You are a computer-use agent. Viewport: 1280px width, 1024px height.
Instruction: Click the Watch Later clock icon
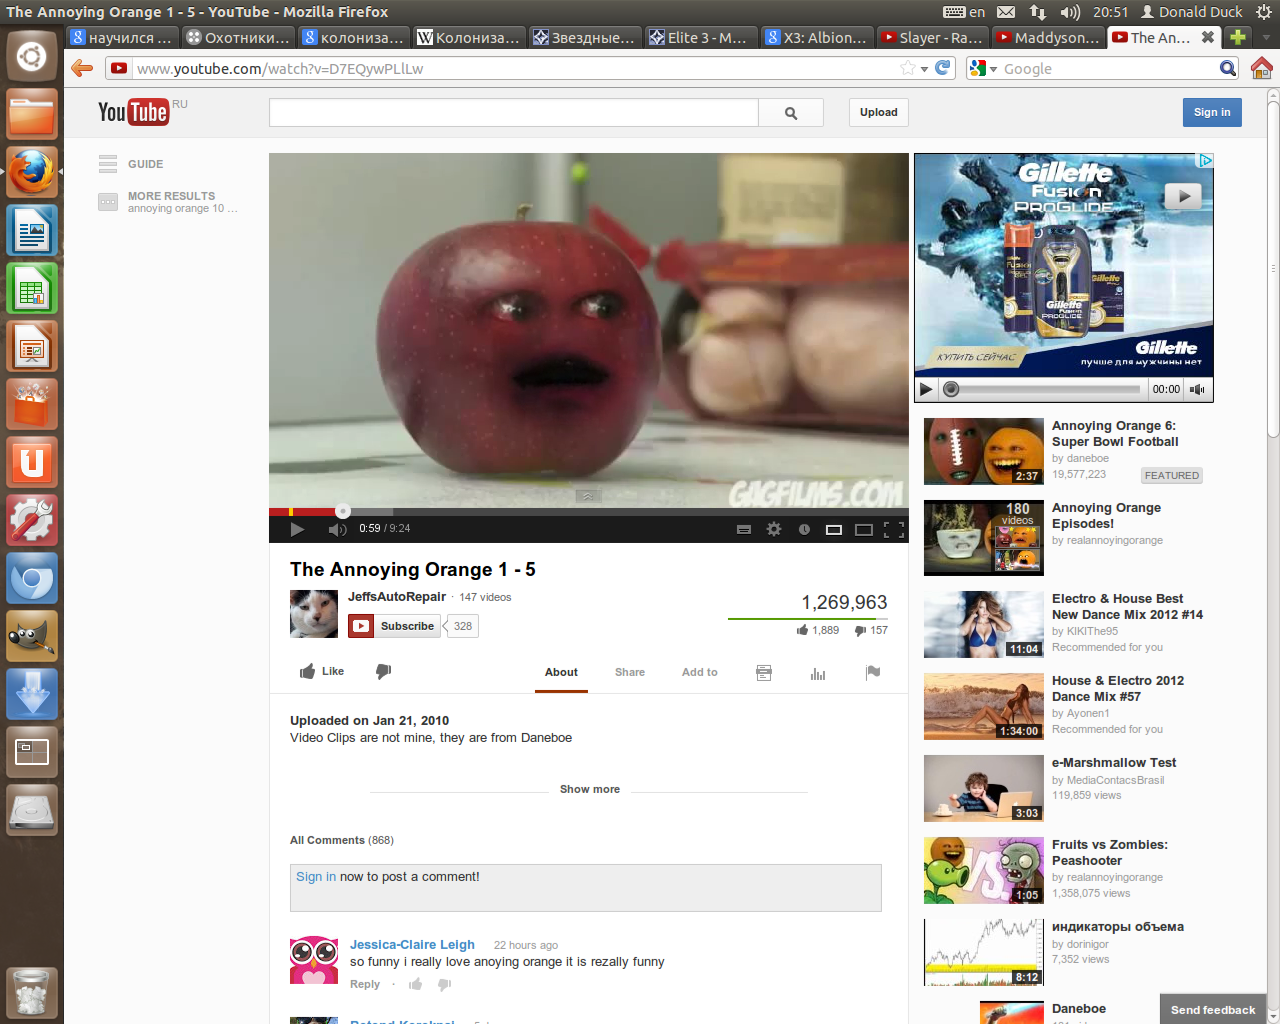(804, 529)
